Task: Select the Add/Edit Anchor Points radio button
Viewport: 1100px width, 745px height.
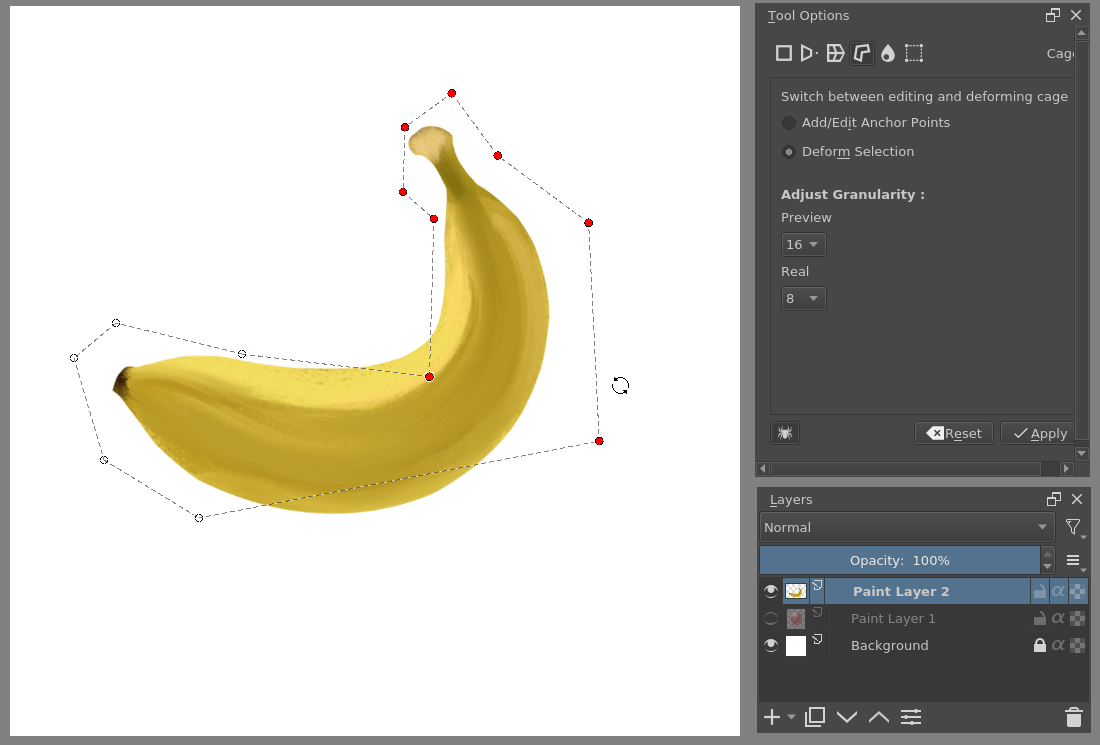Action: click(789, 123)
